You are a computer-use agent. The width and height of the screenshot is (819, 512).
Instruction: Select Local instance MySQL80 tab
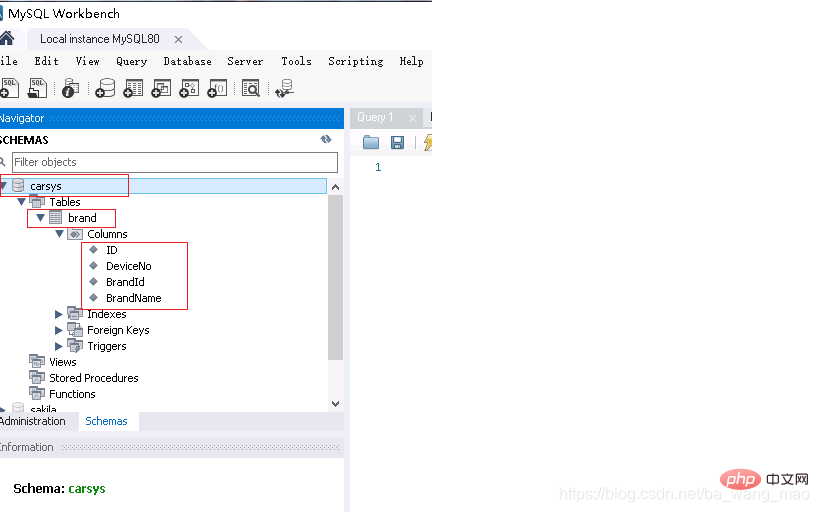(x=100, y=39)
